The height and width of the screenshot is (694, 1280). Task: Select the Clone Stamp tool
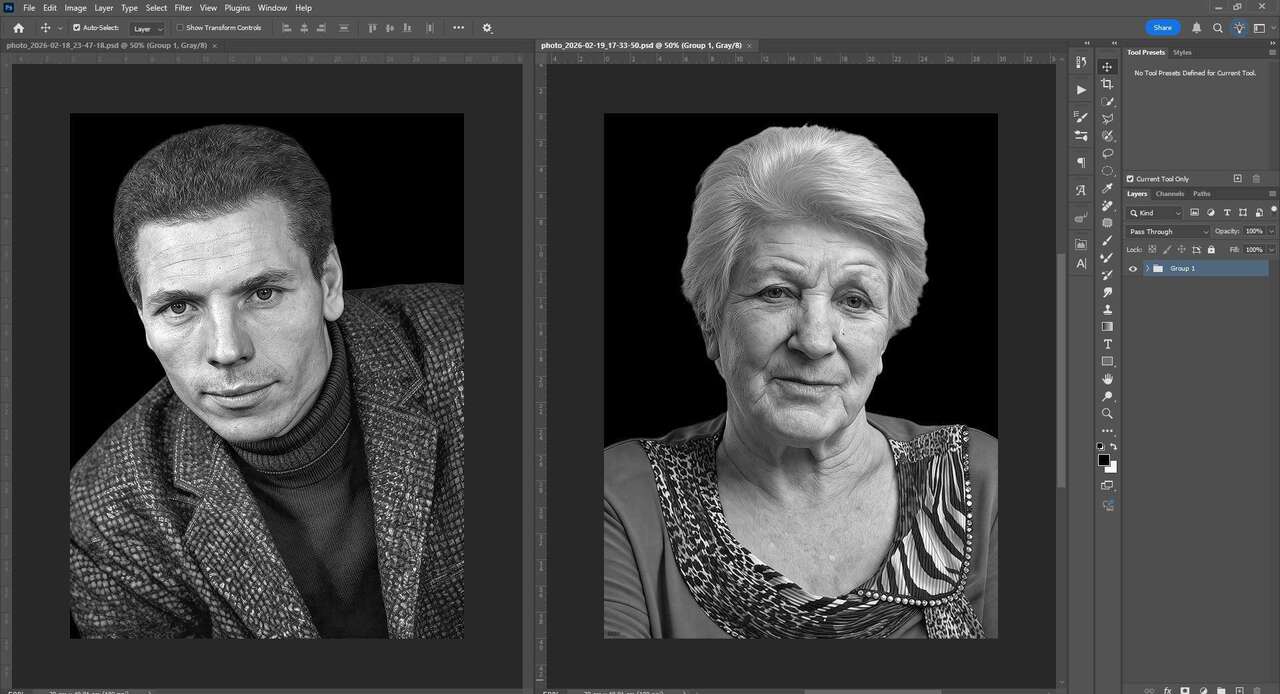[x=1107, y=309]
